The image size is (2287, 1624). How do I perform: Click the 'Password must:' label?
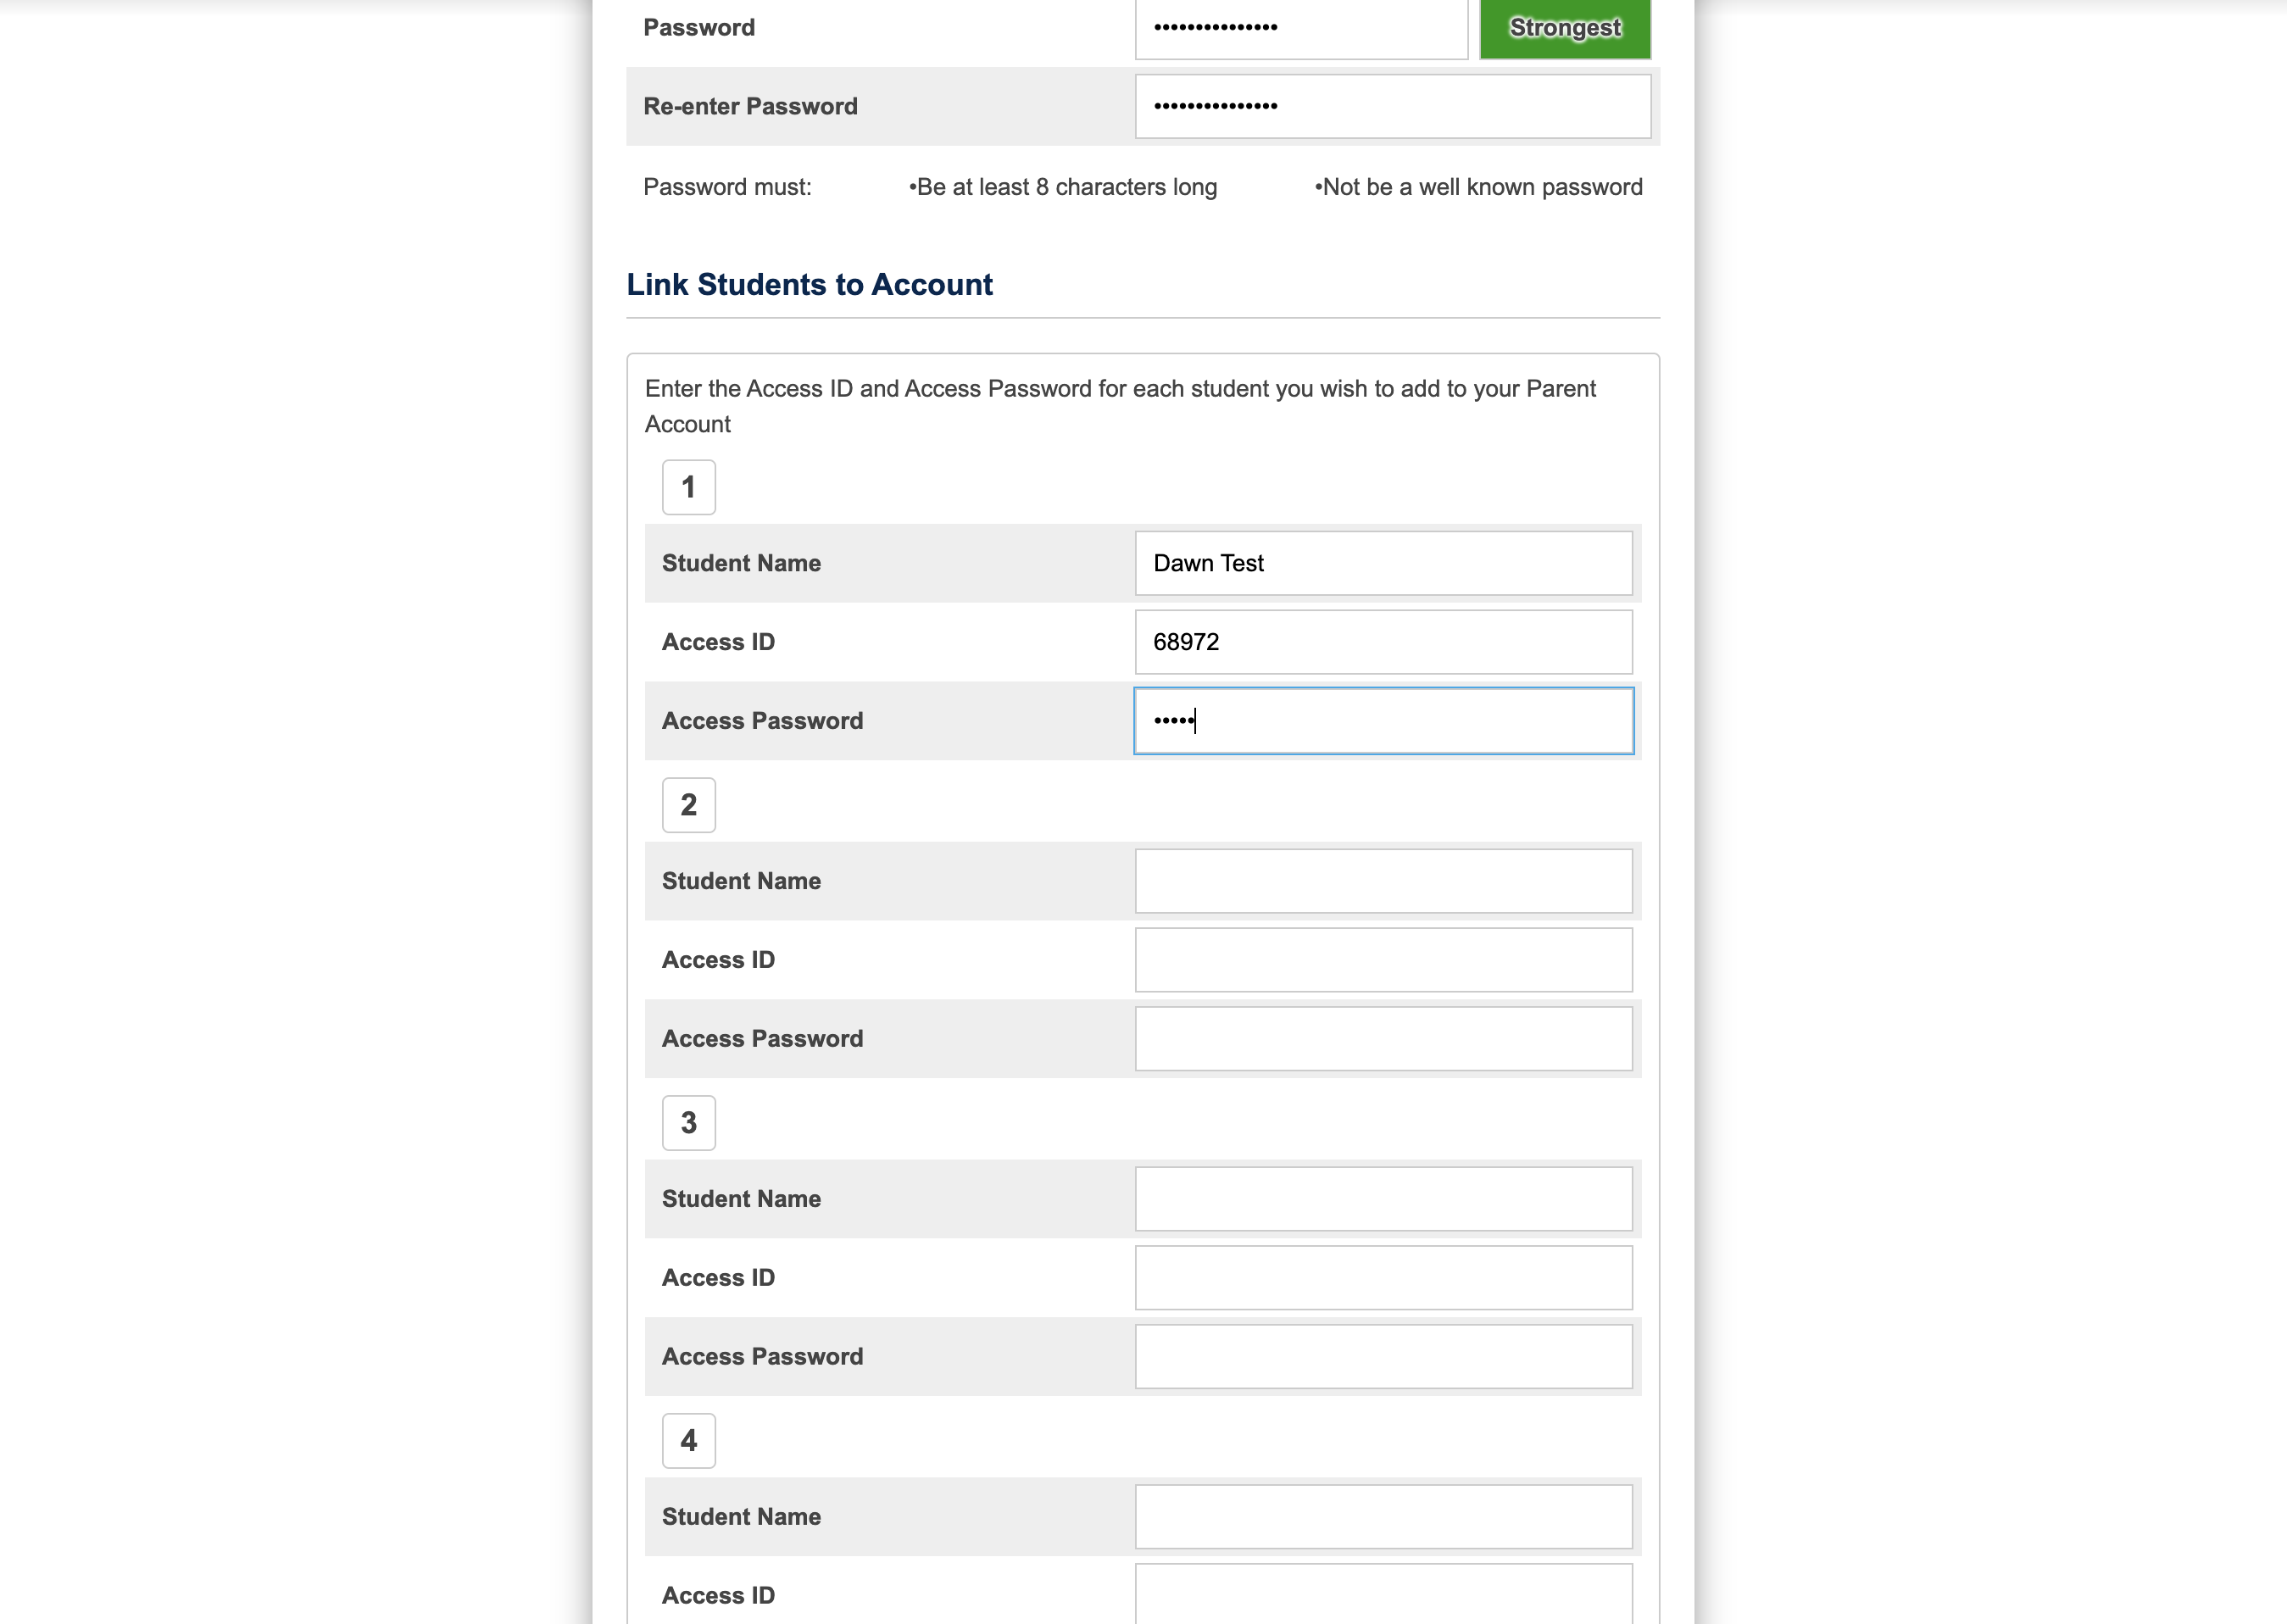pos(727,187)
